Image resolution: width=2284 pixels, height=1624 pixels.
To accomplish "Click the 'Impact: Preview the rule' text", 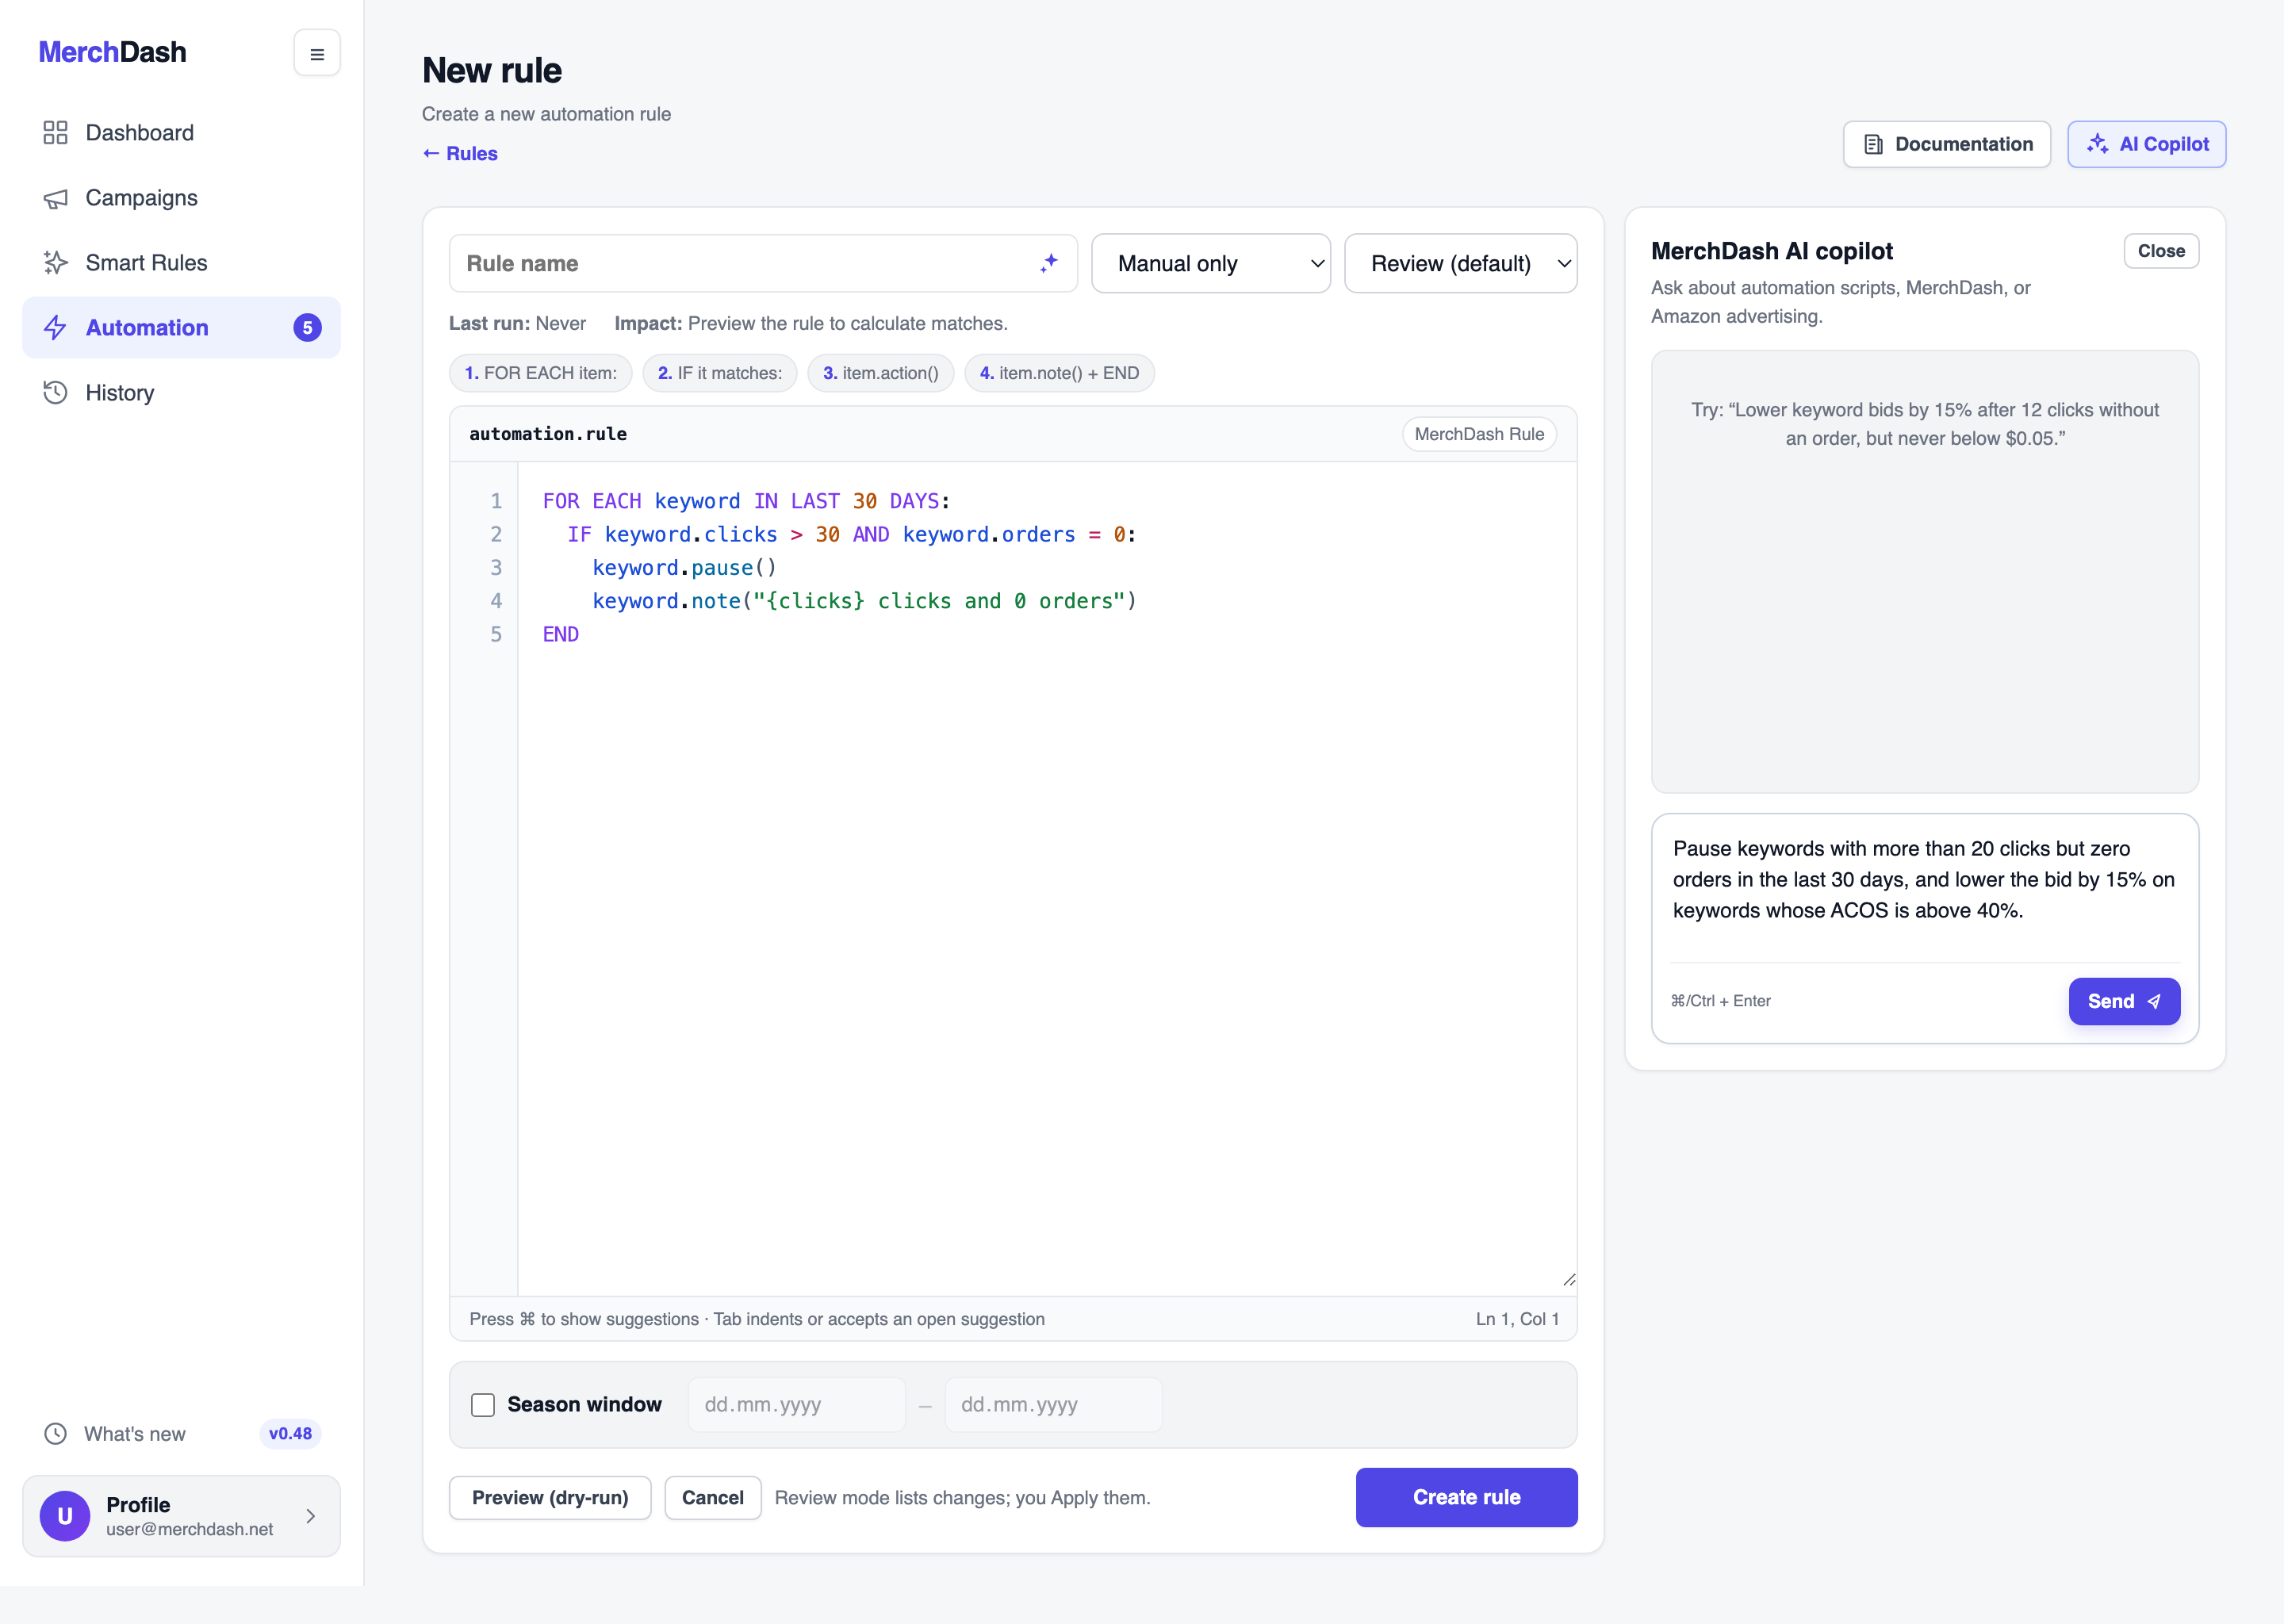I will pyautogui.click(x=811, y=324).
